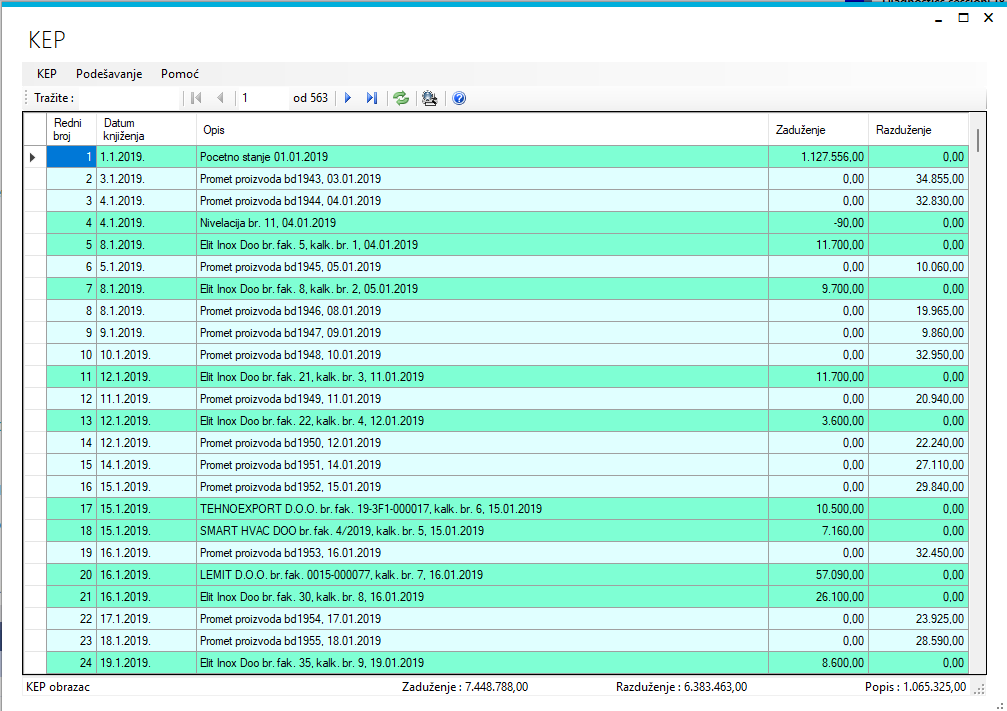Sort by the Opis column header
1007x711 pixels.
tap(482, 129)
